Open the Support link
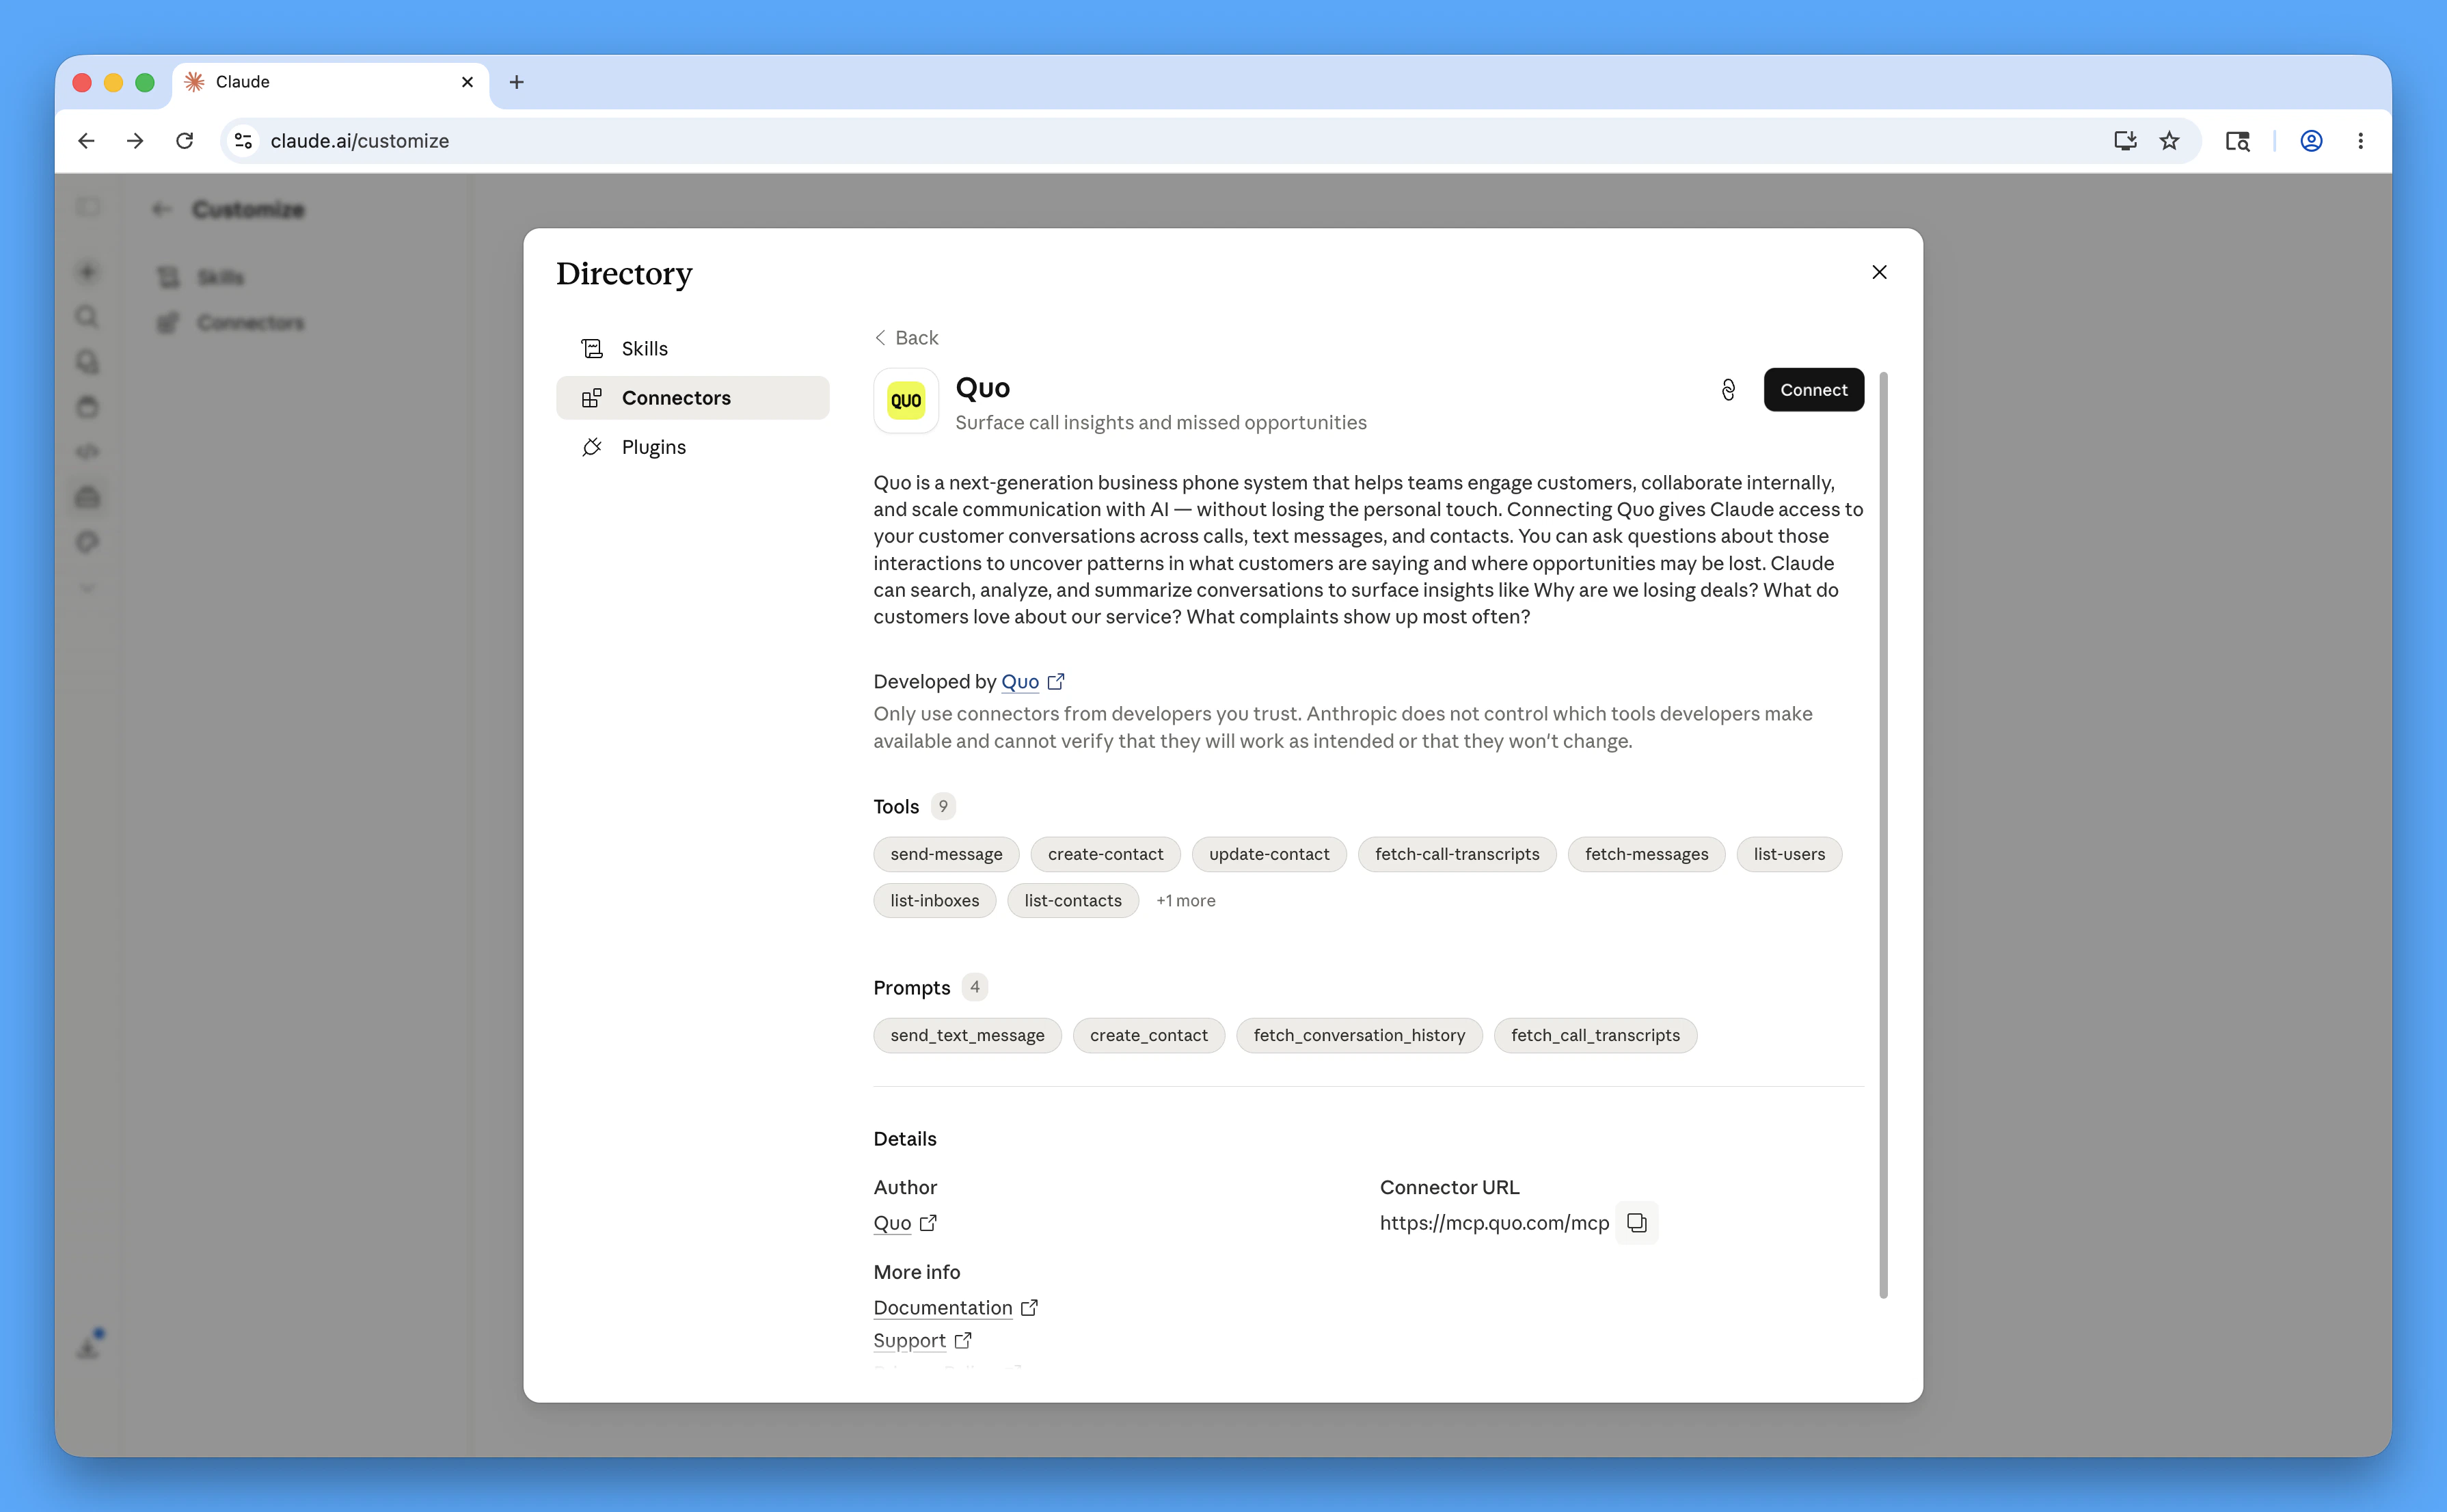This screenshot has width=2447, height=1512. click(909, 1341)
